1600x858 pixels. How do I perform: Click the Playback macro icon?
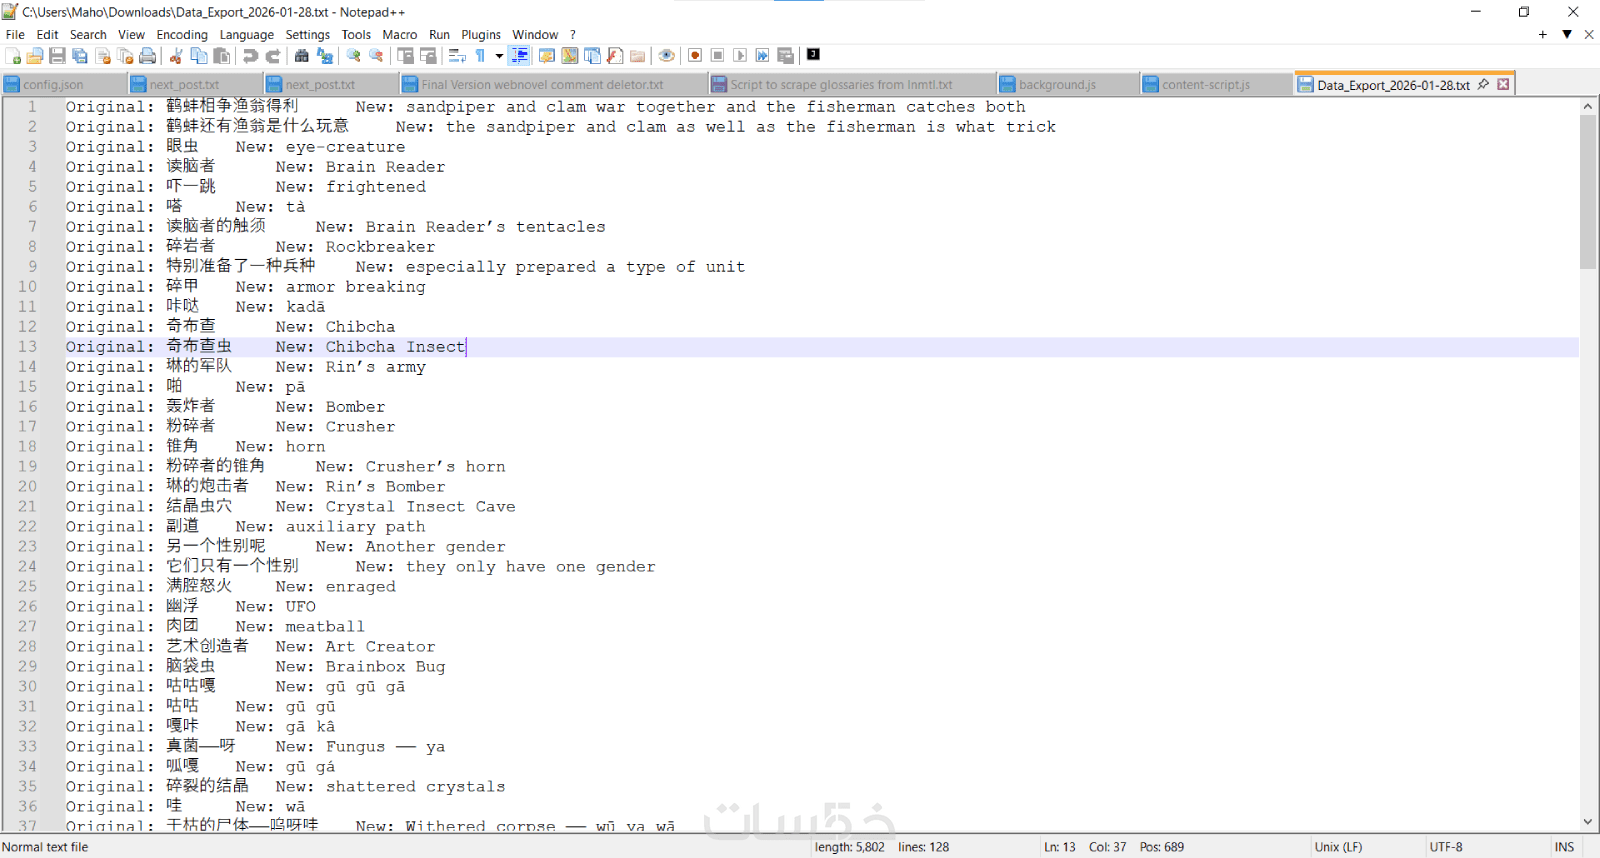(740, 56)
